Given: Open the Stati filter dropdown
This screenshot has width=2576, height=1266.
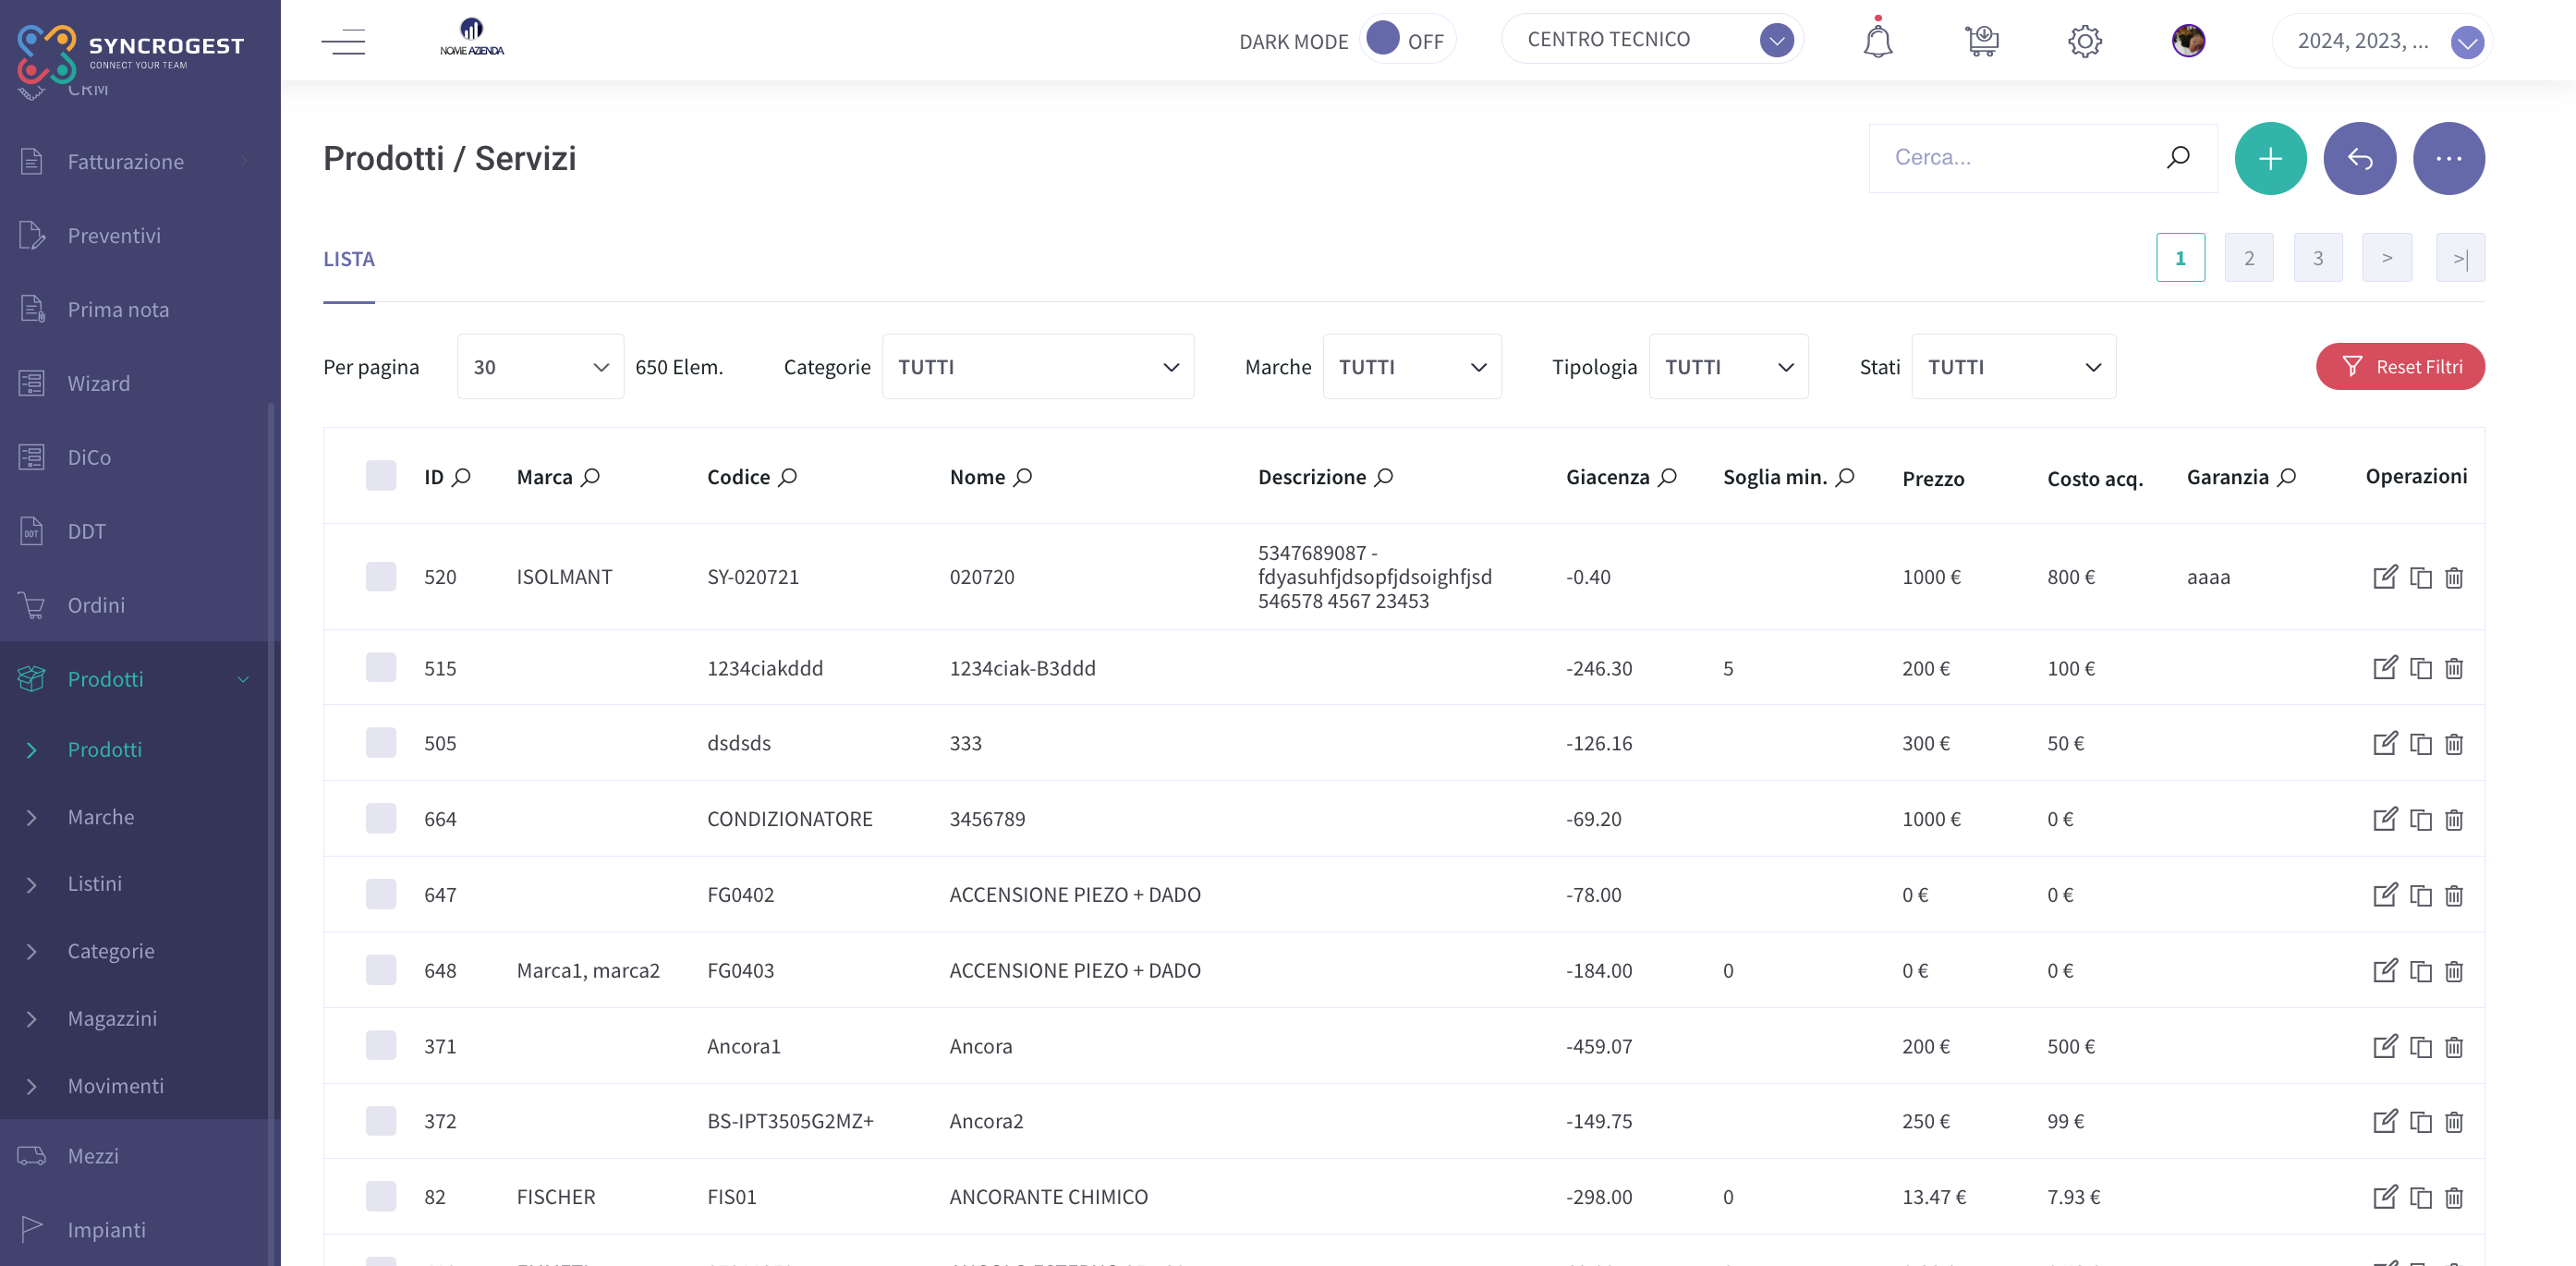Looking at the screenshot, I should pos(2014,367).
